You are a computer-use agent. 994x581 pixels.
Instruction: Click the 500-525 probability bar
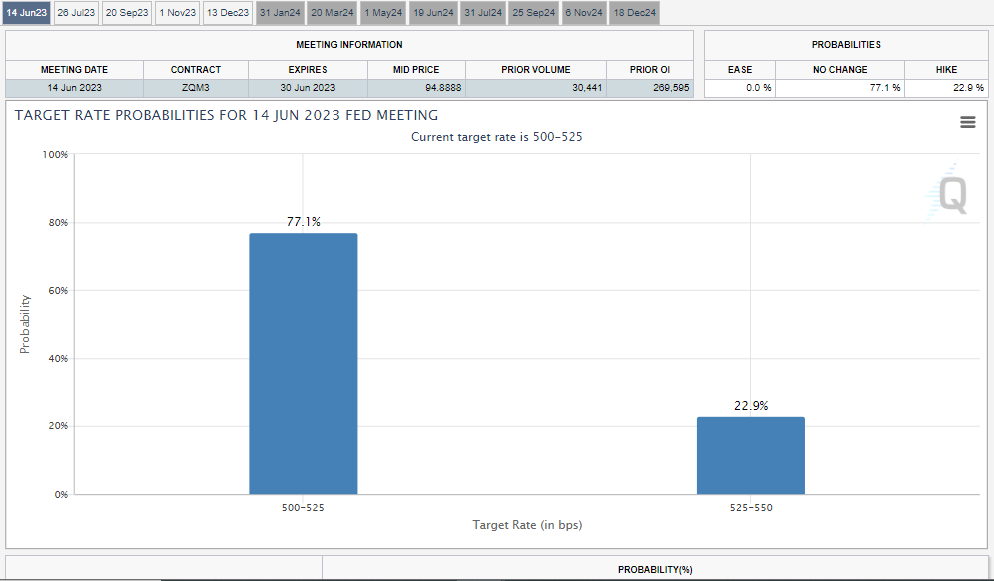(303, 363)
